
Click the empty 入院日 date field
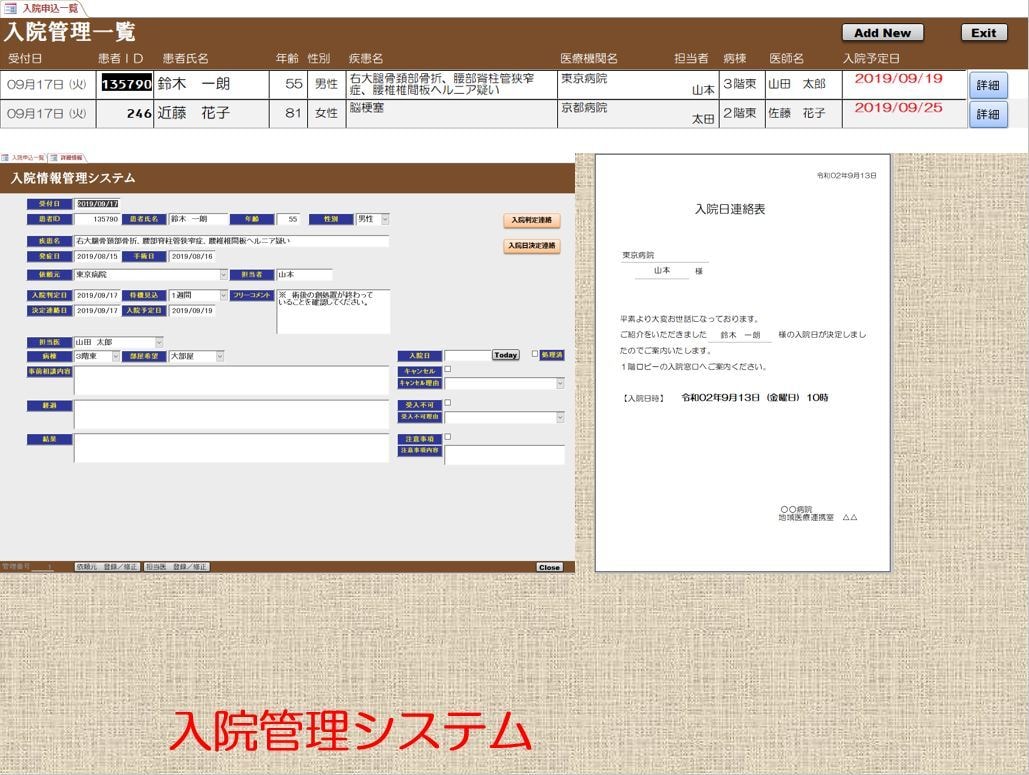click(467, 355)
